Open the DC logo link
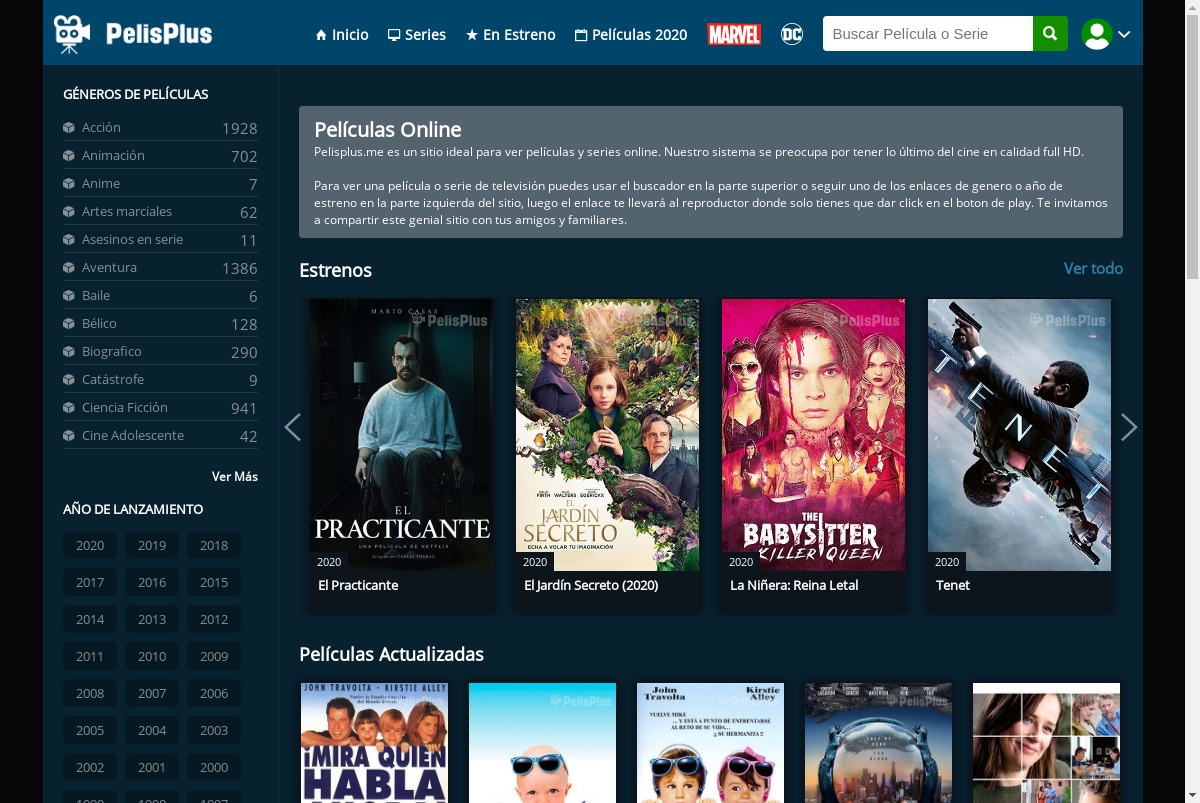This screenshot has height=803, width=1200. tap(792, 34)
